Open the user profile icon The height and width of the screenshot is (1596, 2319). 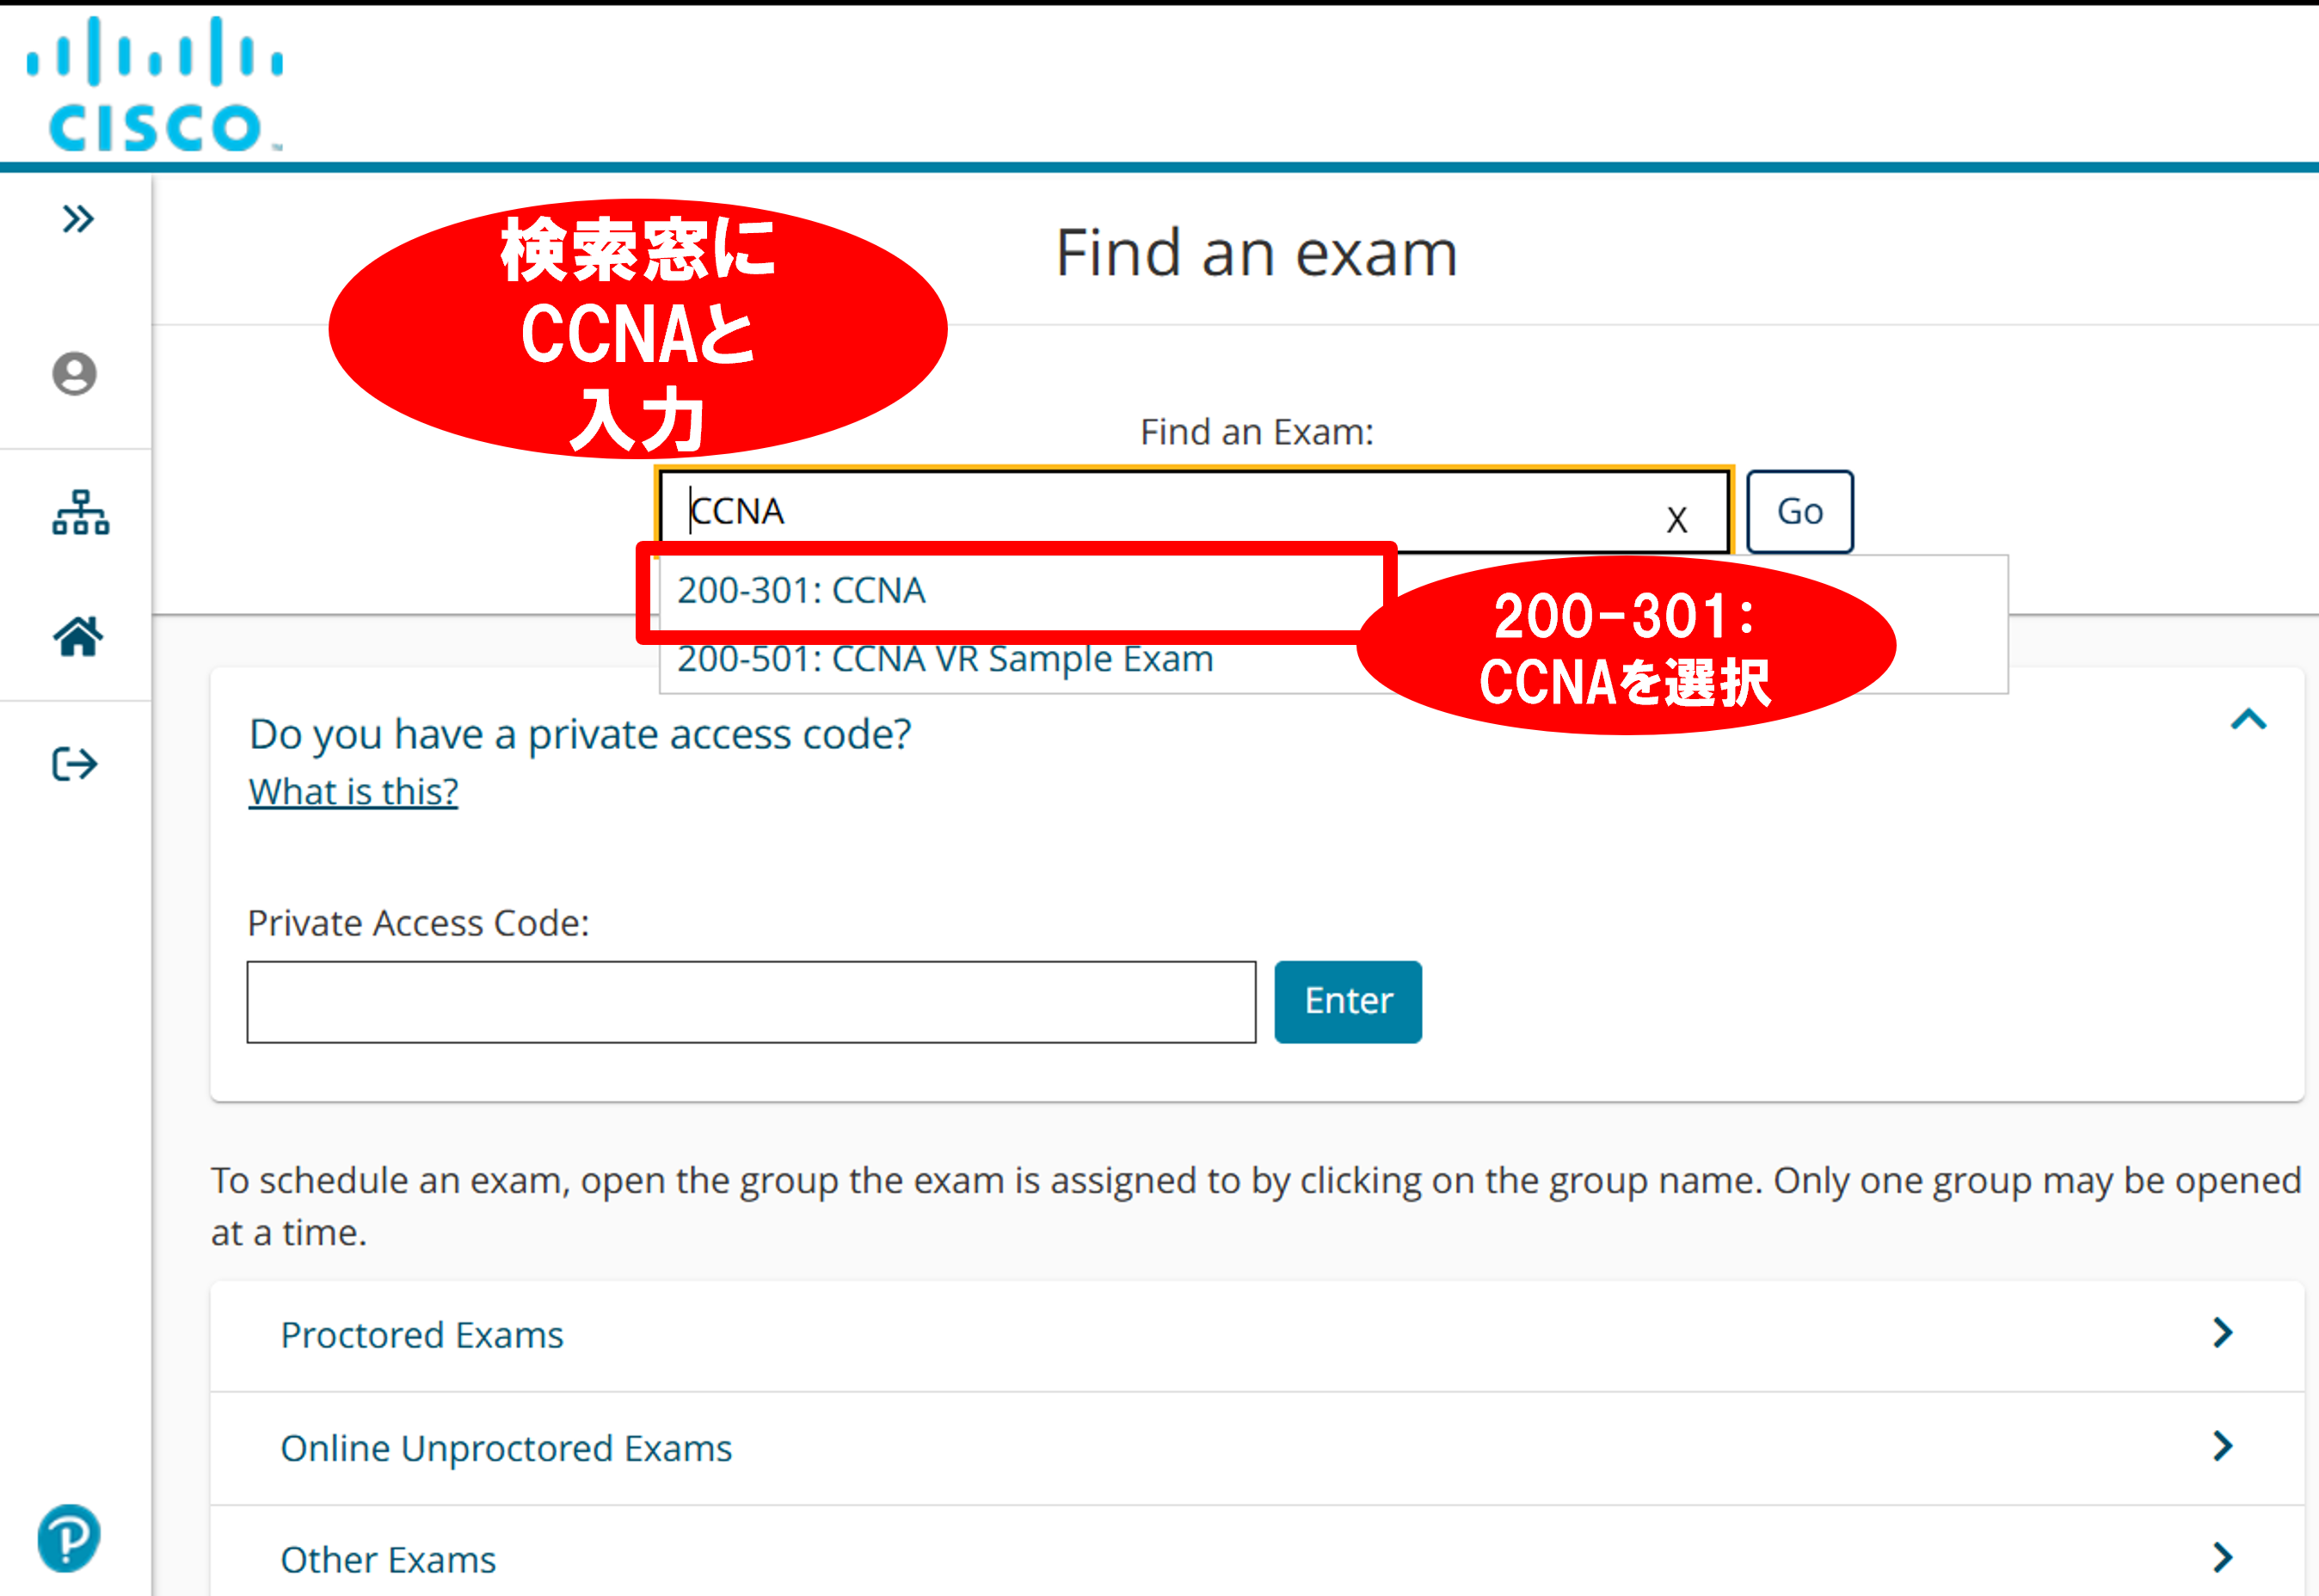coord(75,374)
